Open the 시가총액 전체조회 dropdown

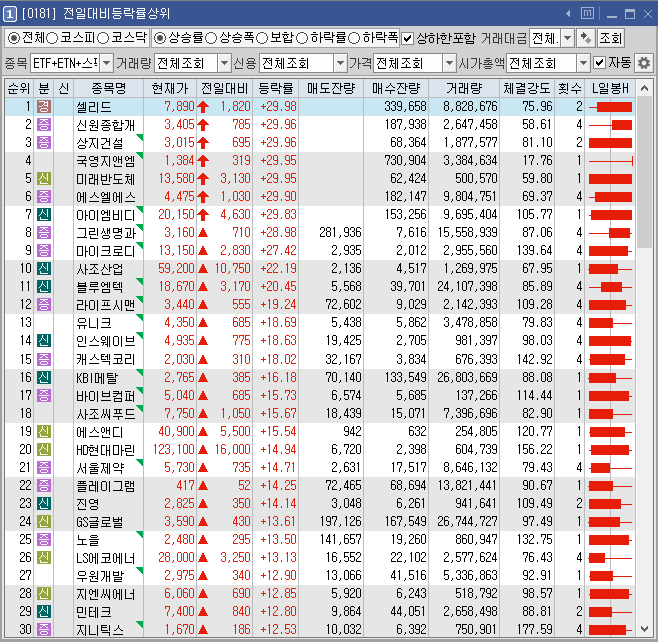click(583, 63)
